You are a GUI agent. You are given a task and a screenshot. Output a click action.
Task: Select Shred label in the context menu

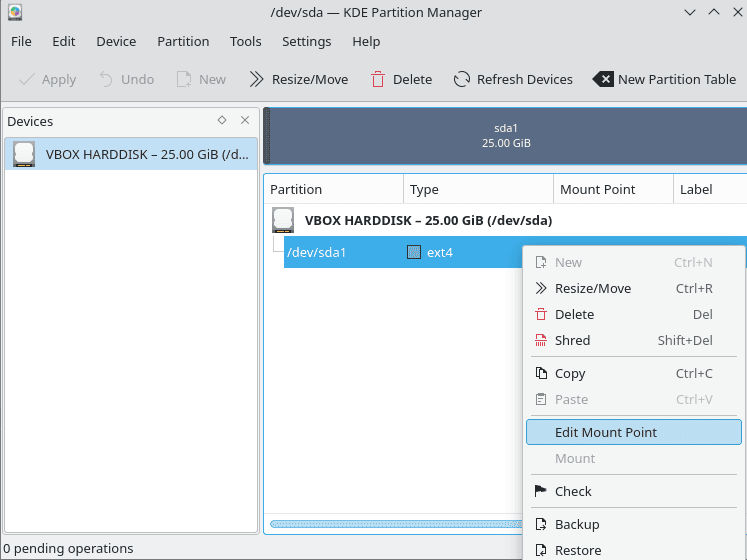pyautogui.click(x=573, y=340)
